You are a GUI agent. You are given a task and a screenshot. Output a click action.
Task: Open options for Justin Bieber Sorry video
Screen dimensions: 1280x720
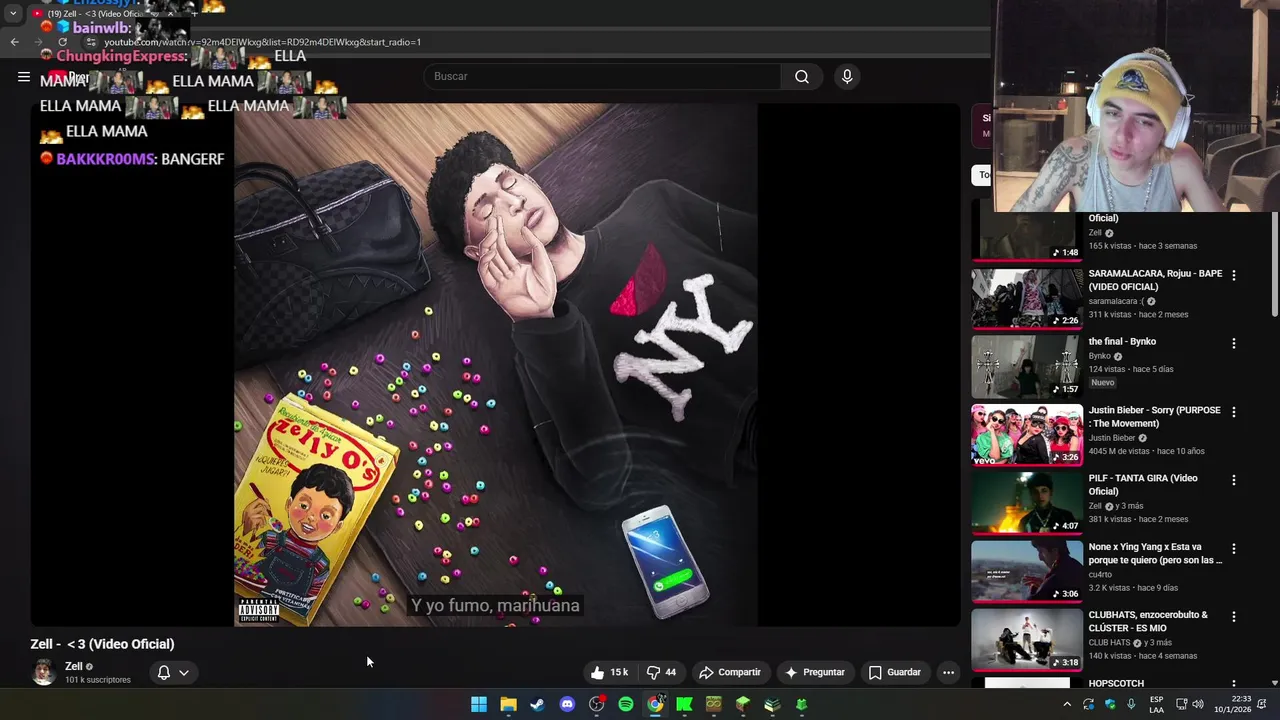[1233, 412]
